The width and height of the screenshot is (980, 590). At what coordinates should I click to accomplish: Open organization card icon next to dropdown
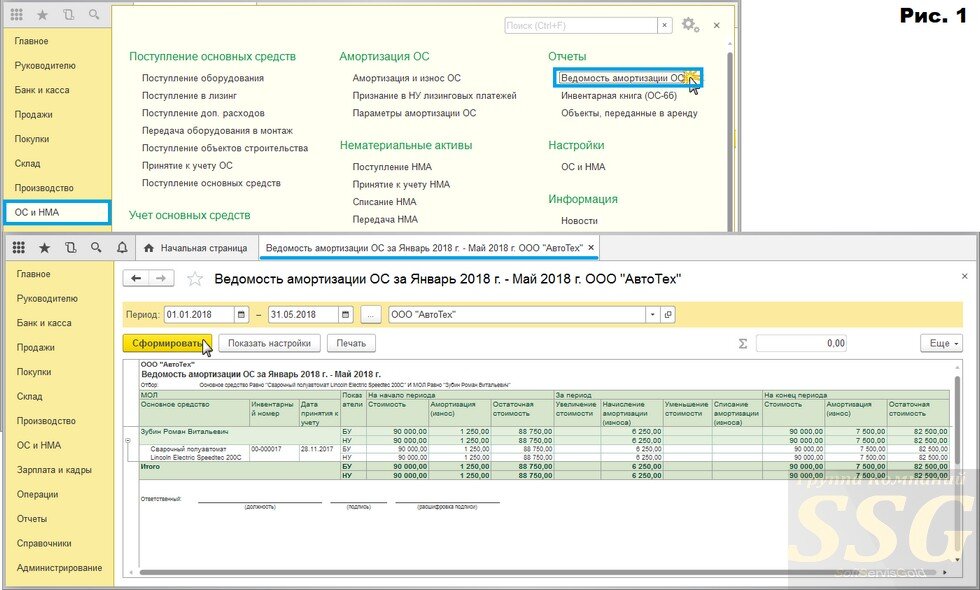click(x=668, y=314)
